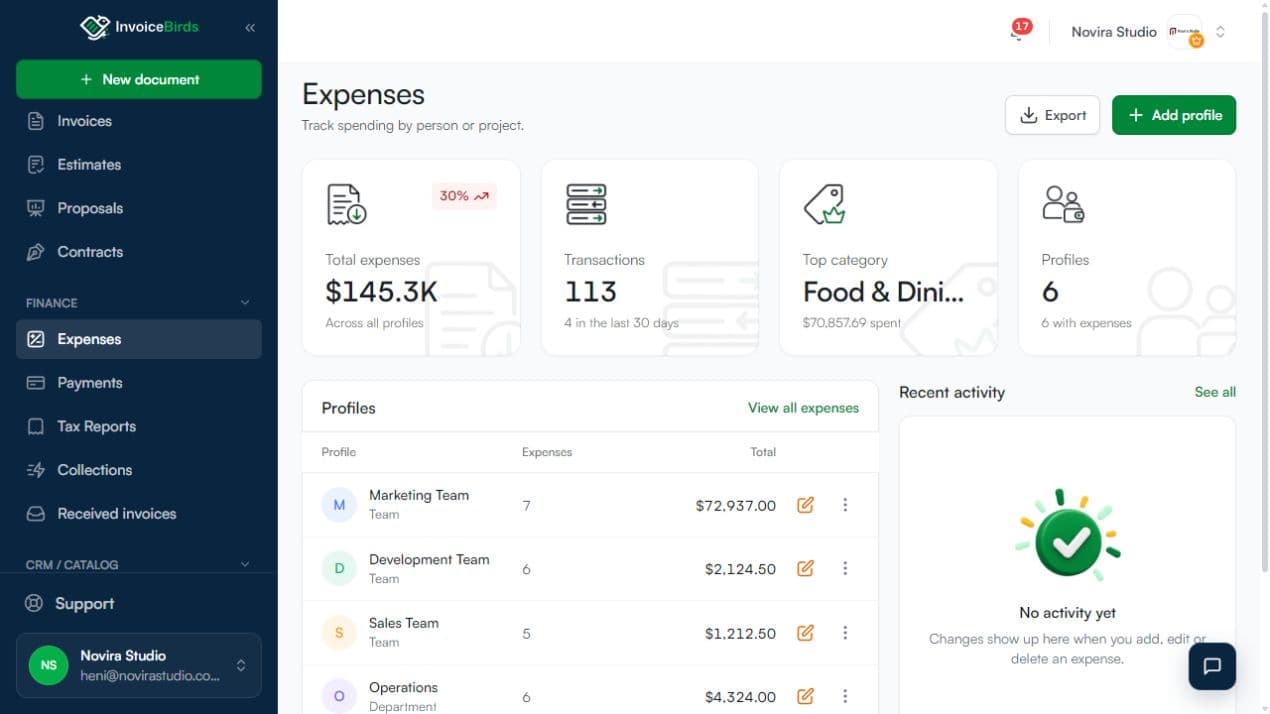
Task: Open more options for Operations row
Action: point(845,696)
